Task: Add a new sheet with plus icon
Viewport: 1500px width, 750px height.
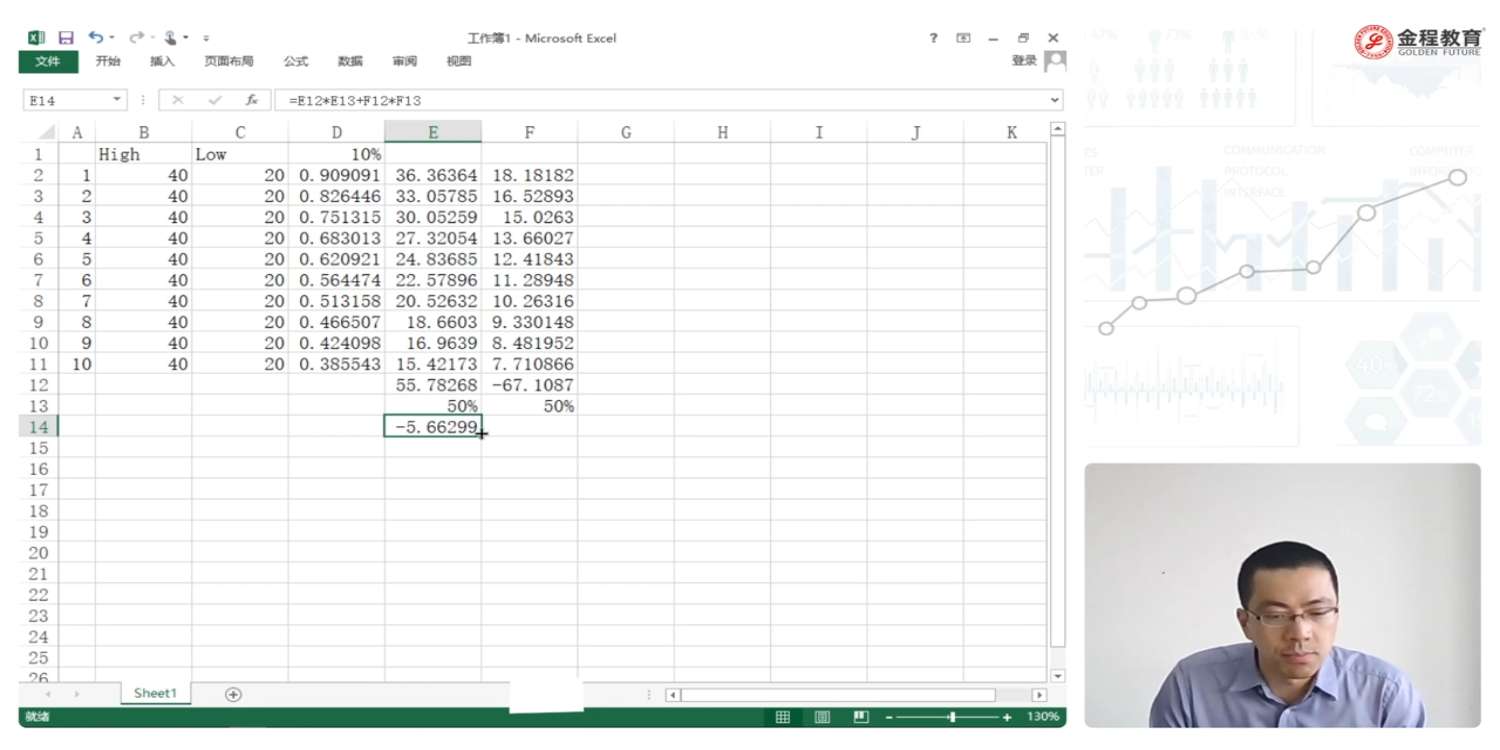Action: tap(233, 694)
